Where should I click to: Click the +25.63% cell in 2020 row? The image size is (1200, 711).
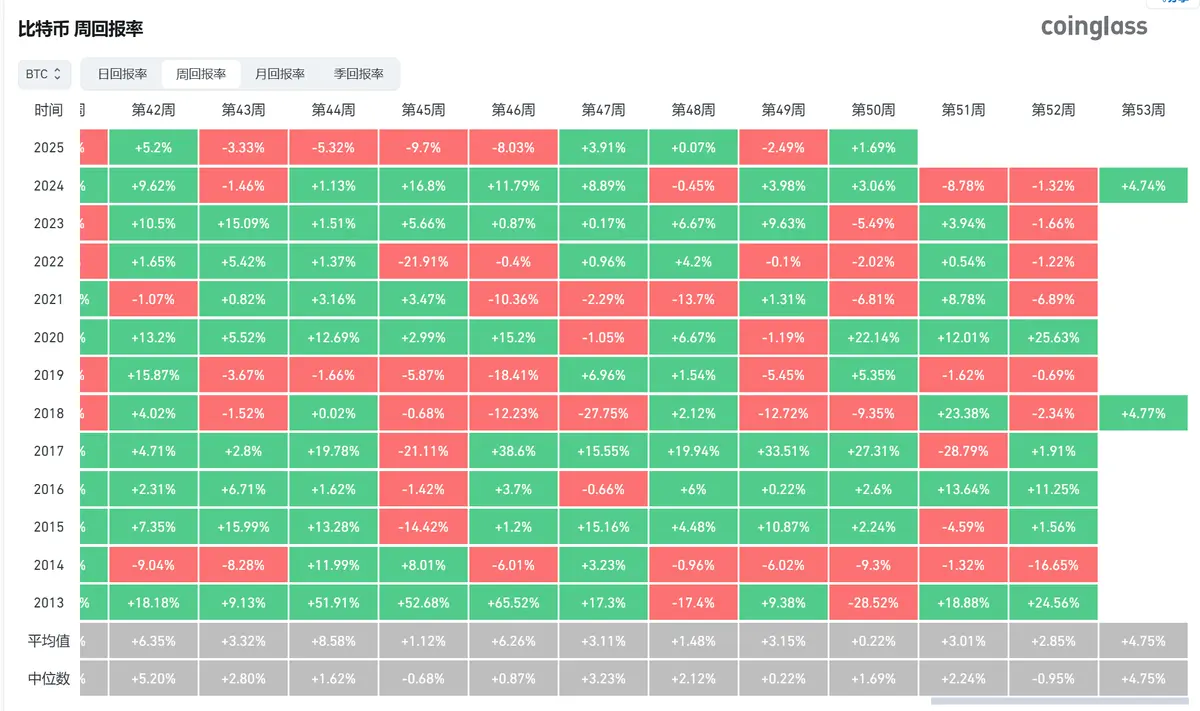pyautogui.click(x=1054, y=337)
